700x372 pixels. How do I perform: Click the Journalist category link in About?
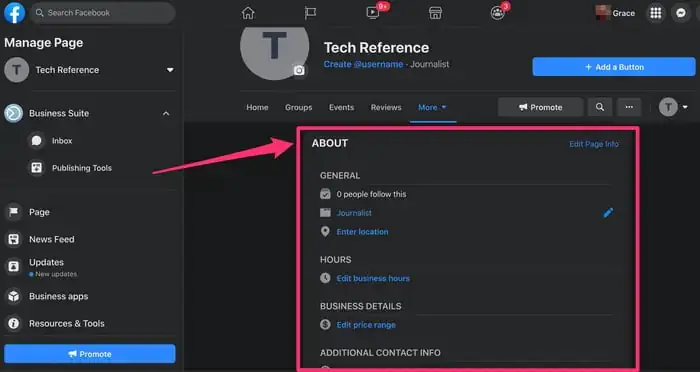click(x=354, y=213)
